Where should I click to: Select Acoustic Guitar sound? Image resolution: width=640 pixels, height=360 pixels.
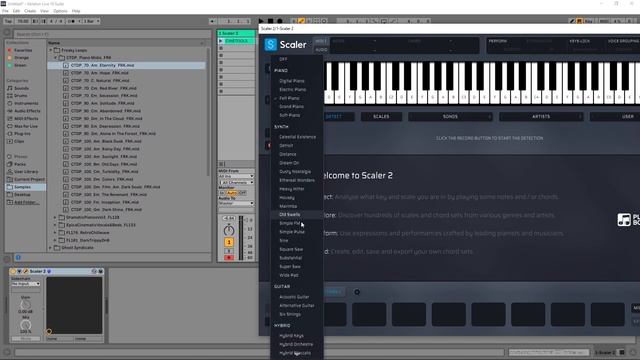tap(294, 297)
